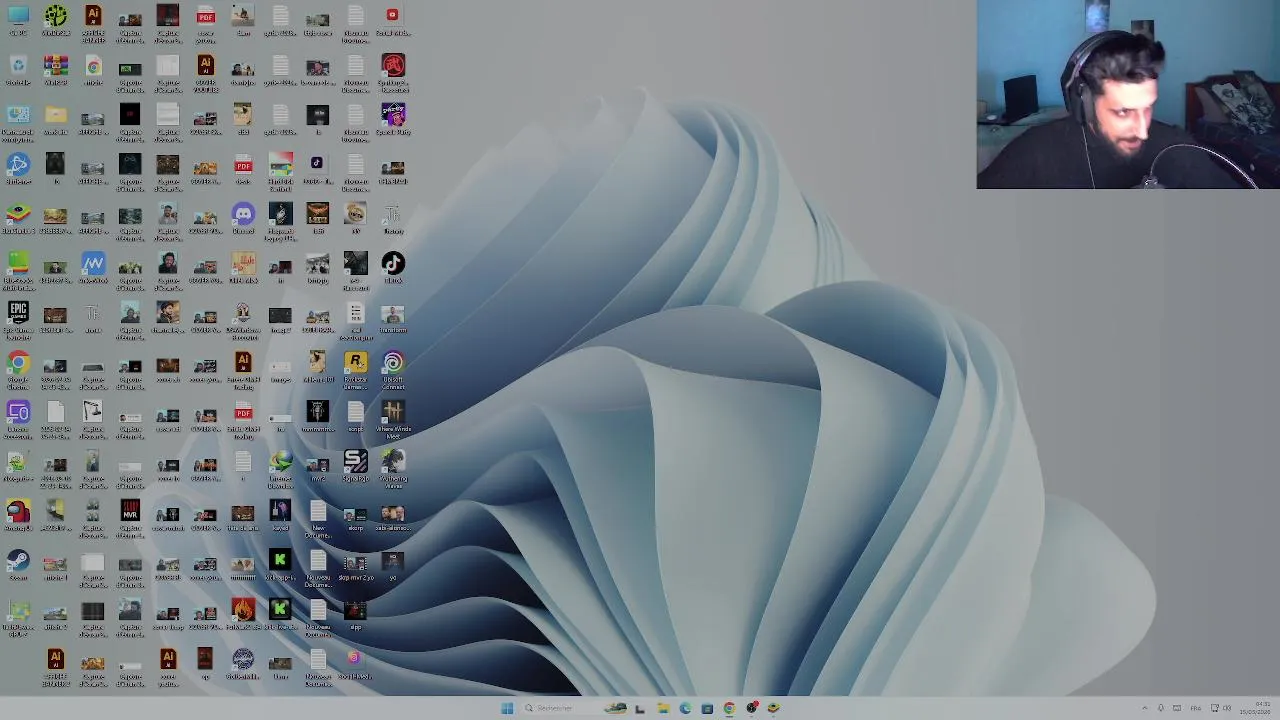
Task: Open the WinDirStat green tree icon
Action: [56, 17]
